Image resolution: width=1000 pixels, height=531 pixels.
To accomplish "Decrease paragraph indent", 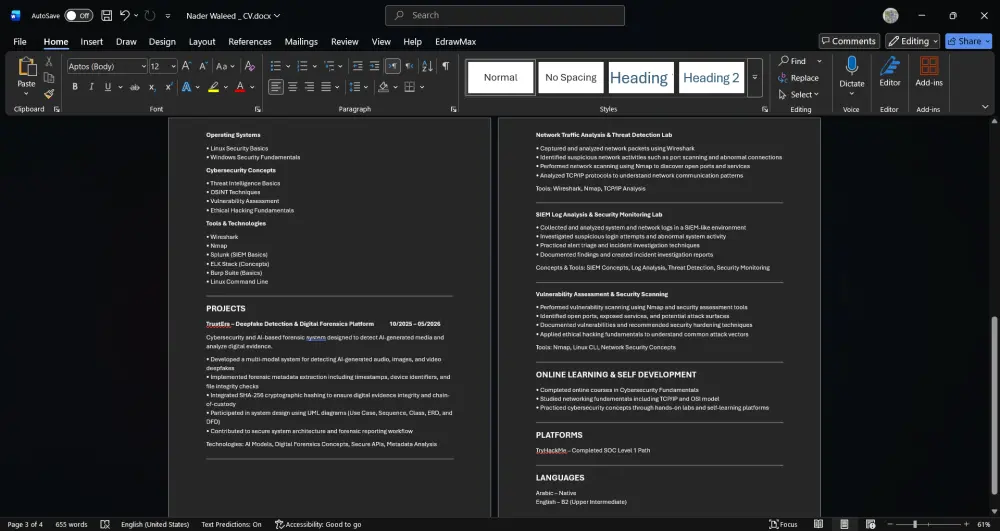I will click(x=358, y=66).
